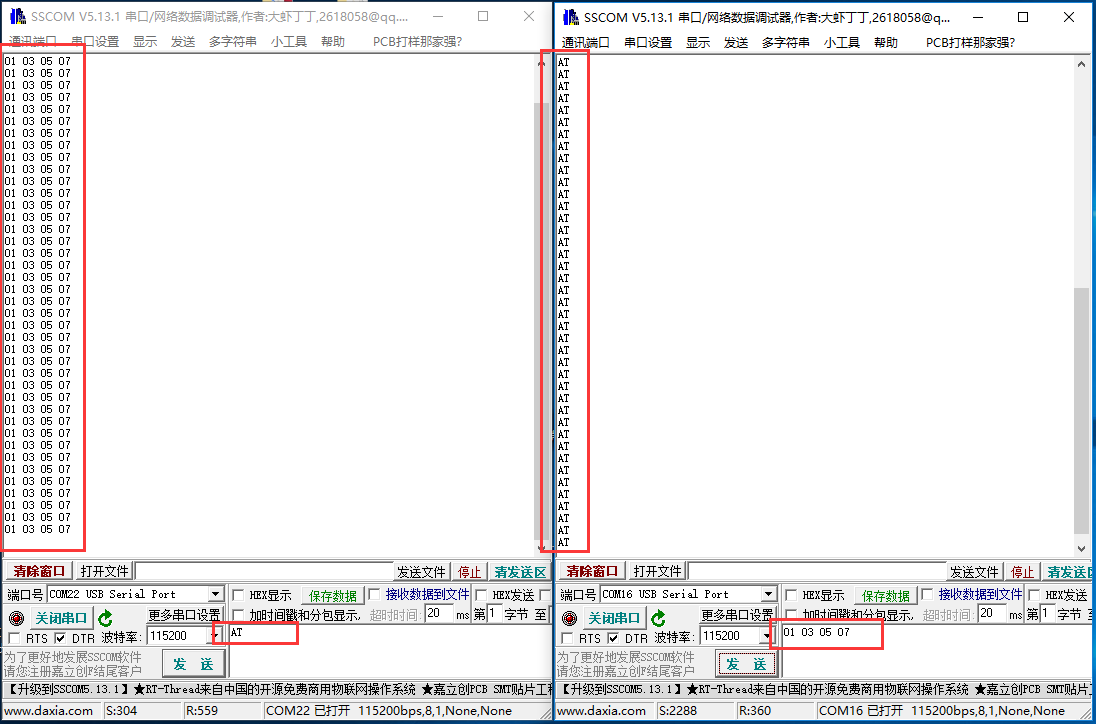Click timeout 20 ms field in COM22 window

pyautogui.click(x=440, y=614)
